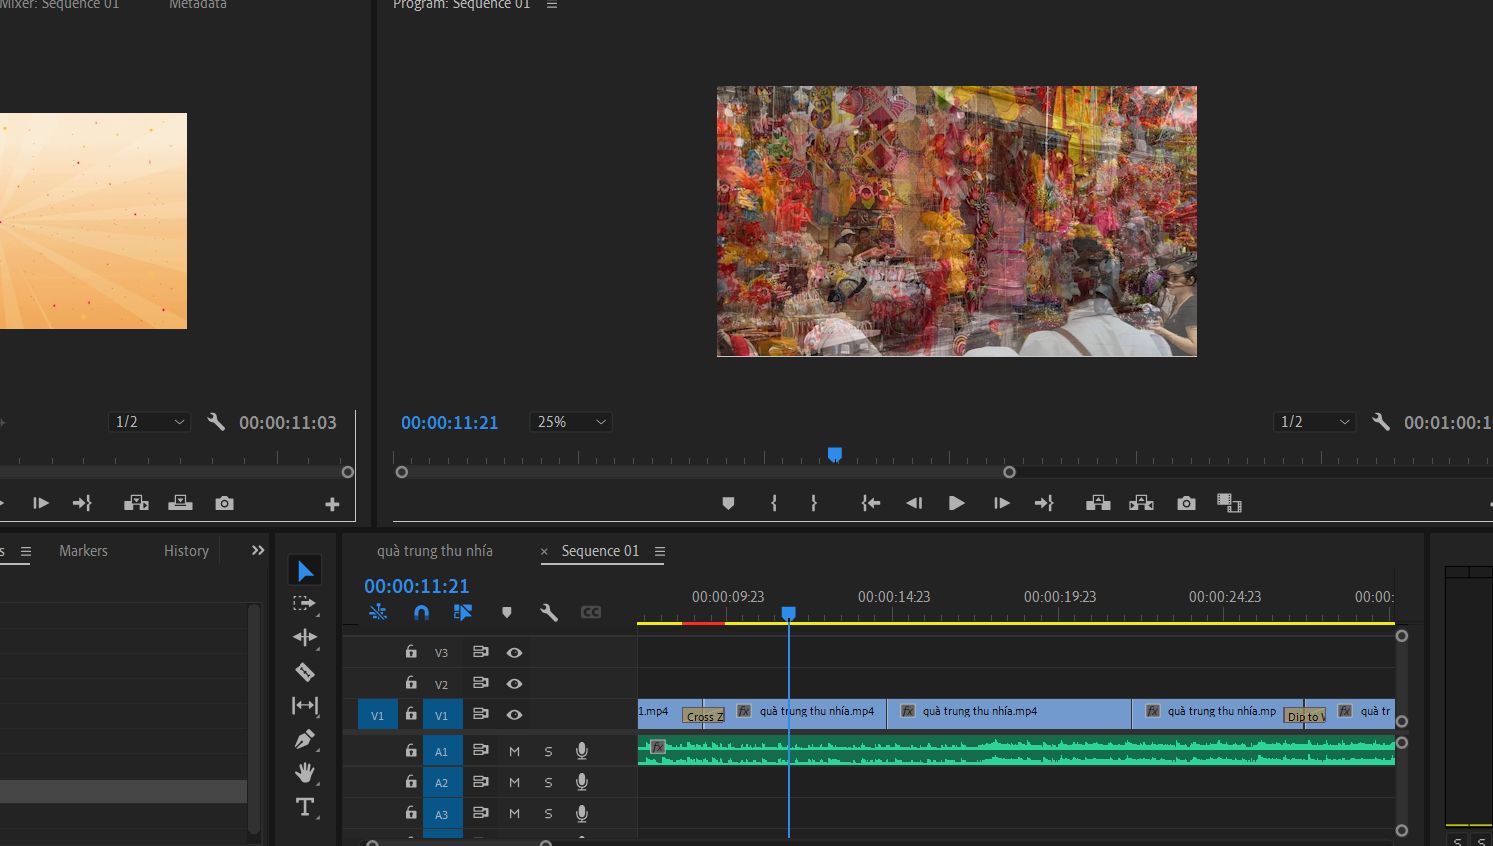Viewport: 1493px width, 846px height.
Task: Mark Out point in Program monitor
Action: [814, 503]
